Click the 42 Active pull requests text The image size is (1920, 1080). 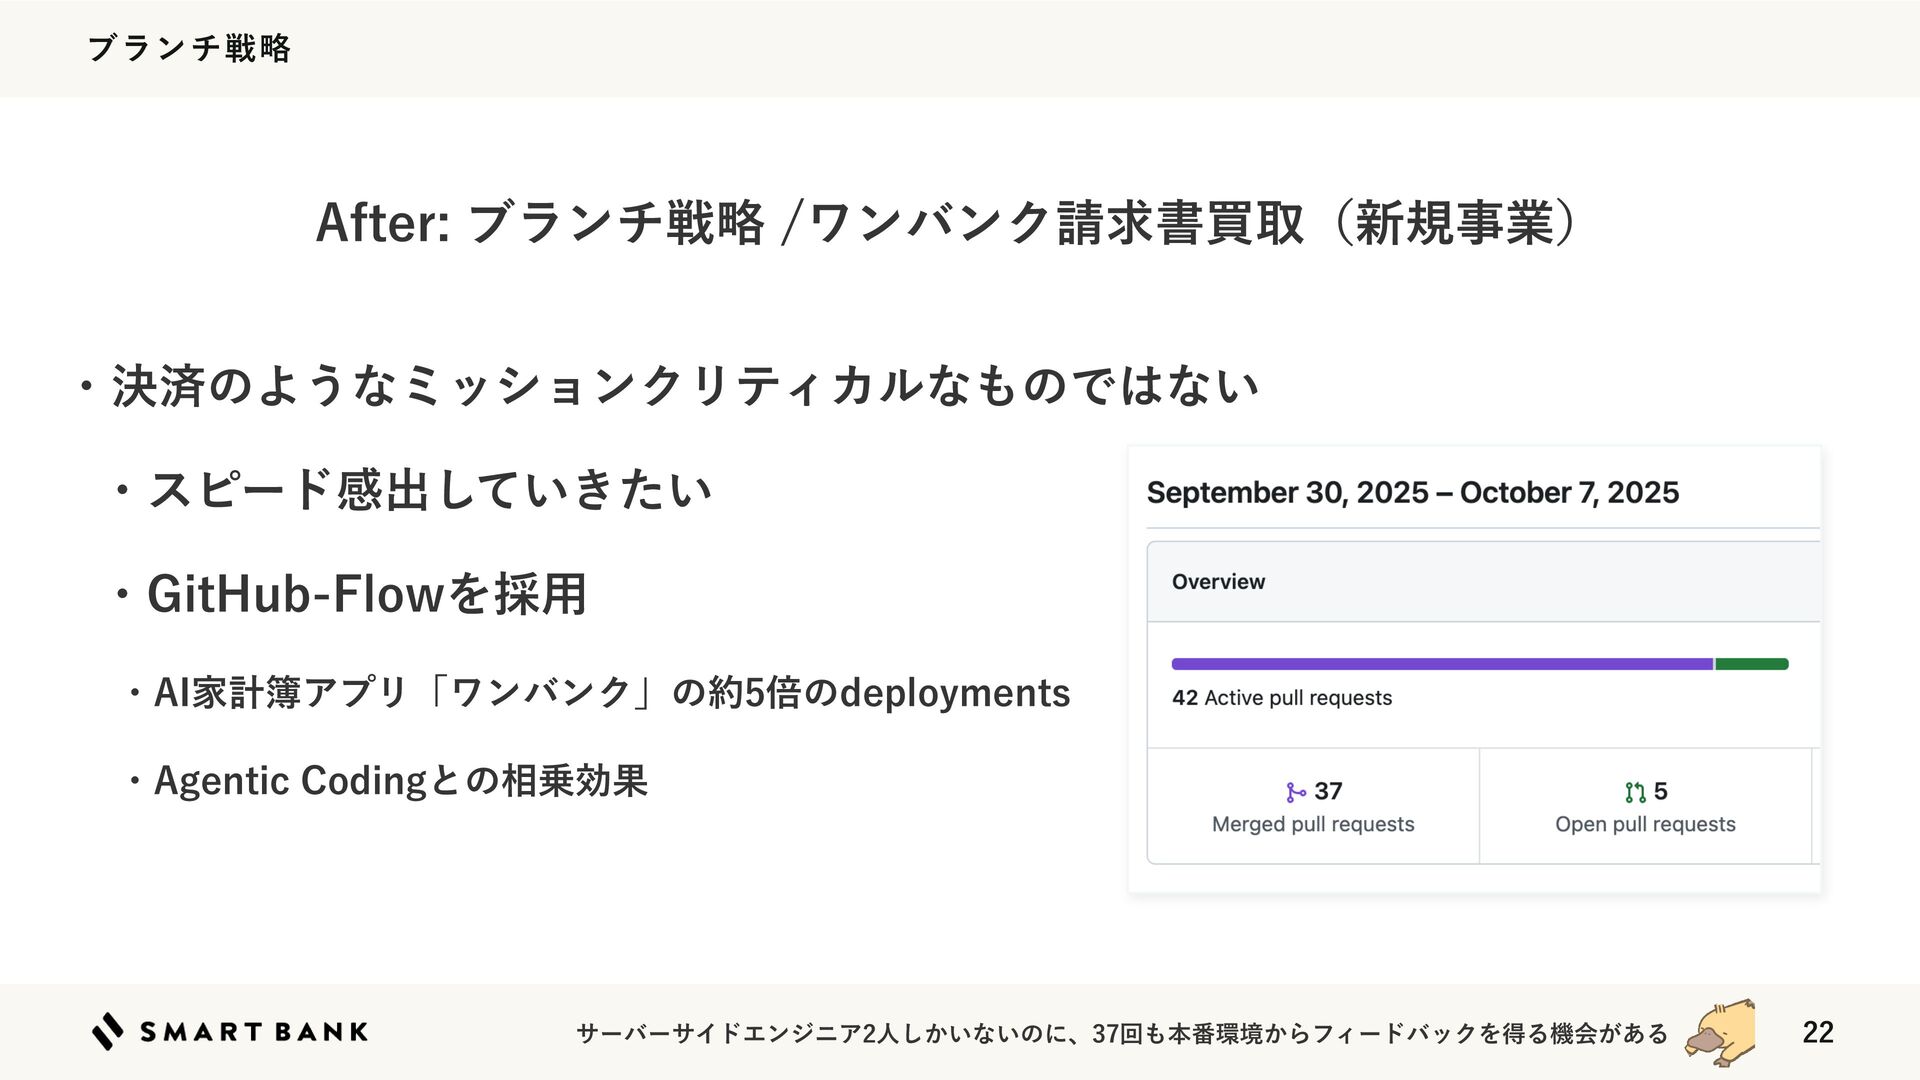pyautogui.click(x=1282, y=698)
